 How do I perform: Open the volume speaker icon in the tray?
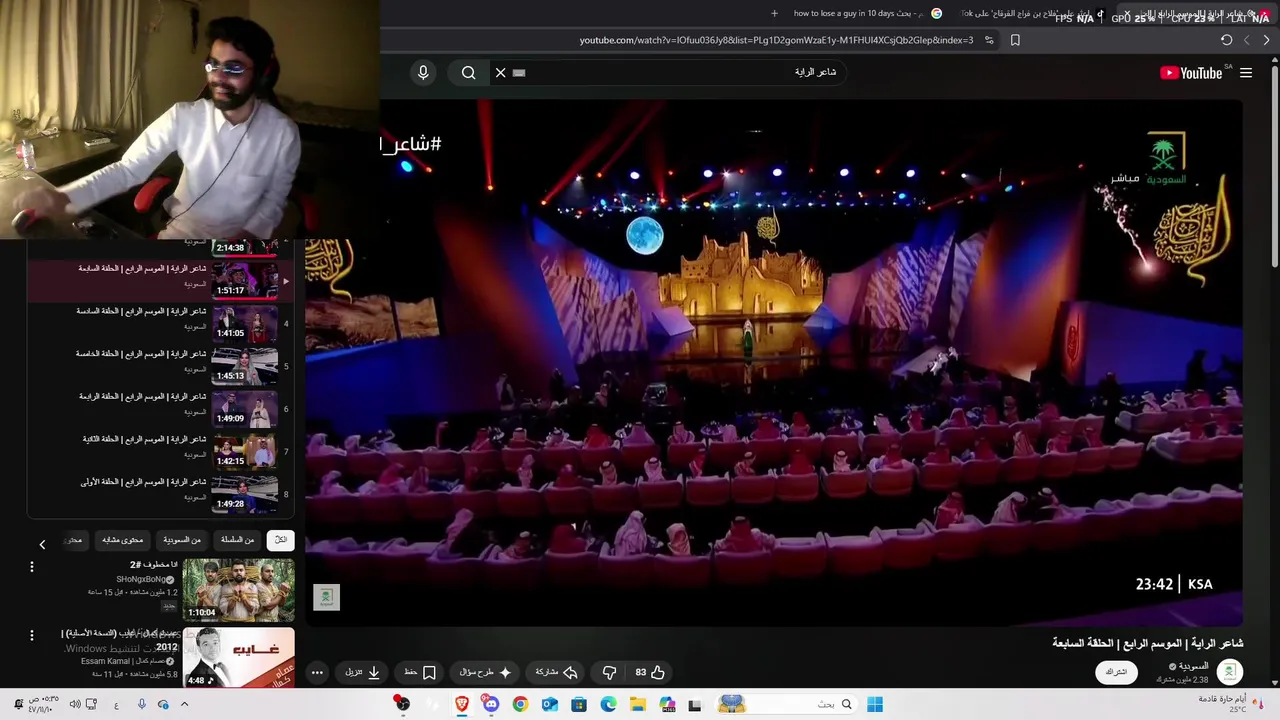coord(74,704)
